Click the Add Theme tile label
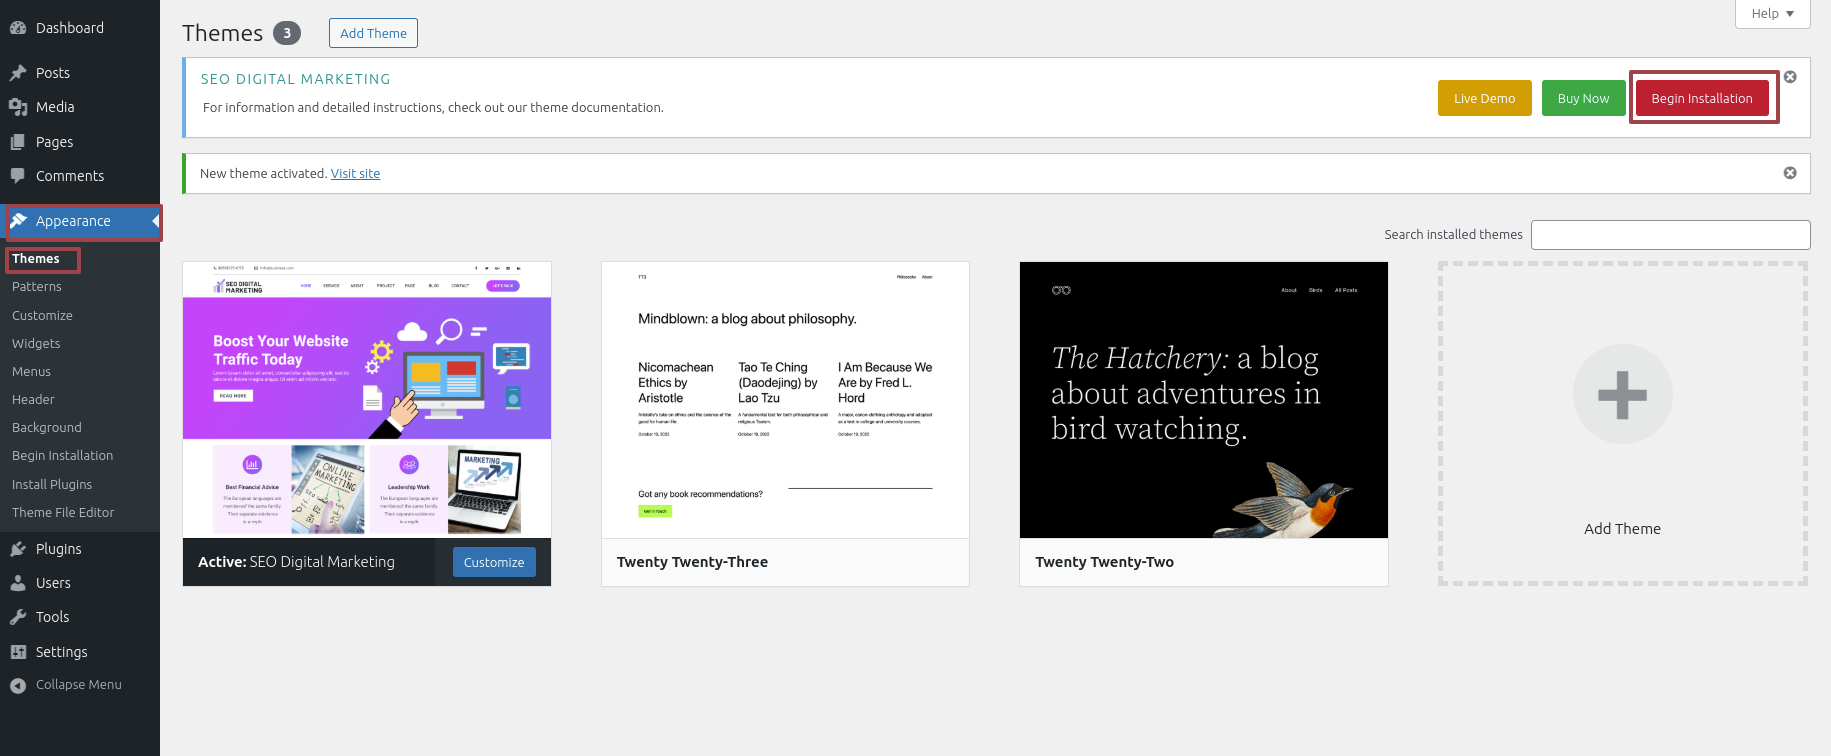Viewport: 1831px width, 756px height. pyautogui.click(x=1622, y=529)
